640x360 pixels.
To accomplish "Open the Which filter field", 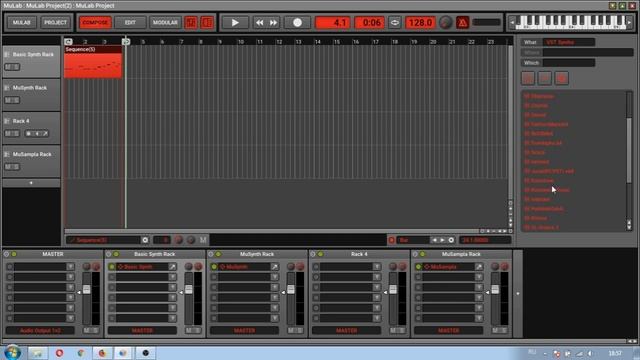I will [569, 63].
